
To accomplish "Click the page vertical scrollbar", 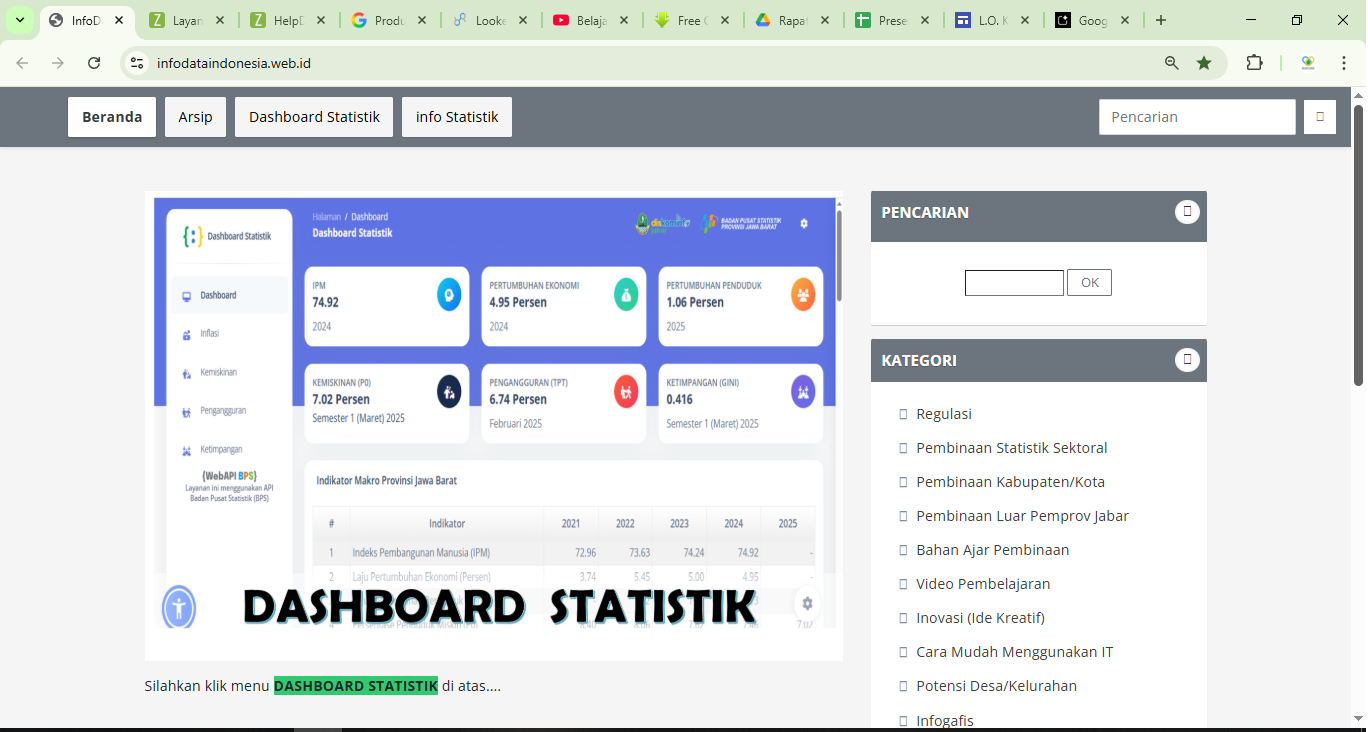I will [x=1358, y=245].
